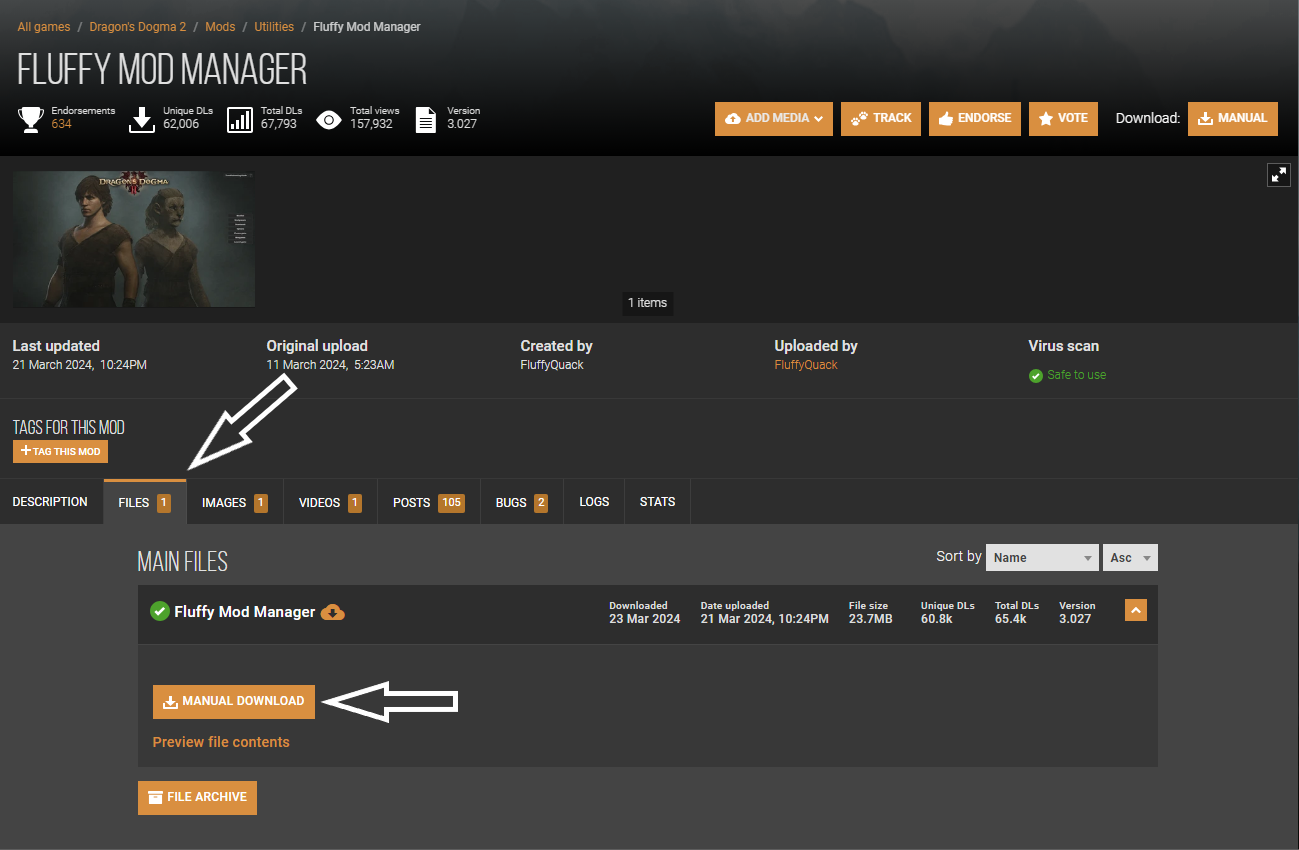
Task: Open the Posts tab
Action: point(429,502)
